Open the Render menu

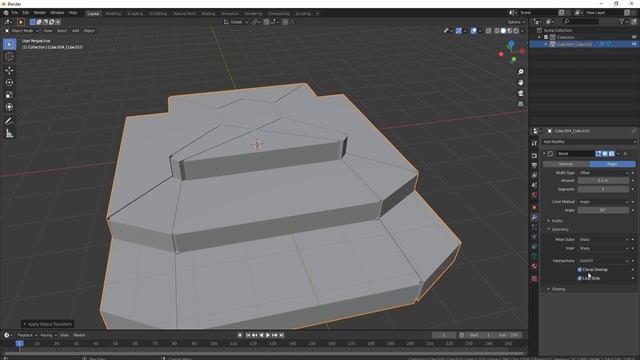[40, 13]
